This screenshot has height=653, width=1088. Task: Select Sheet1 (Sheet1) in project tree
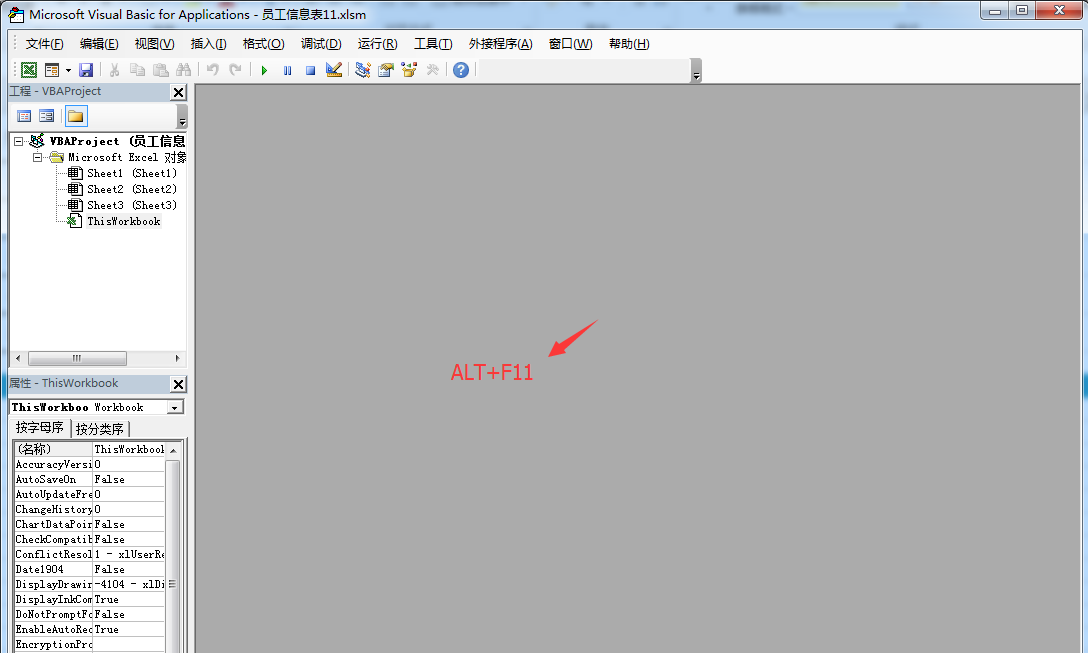pos(132,173)
